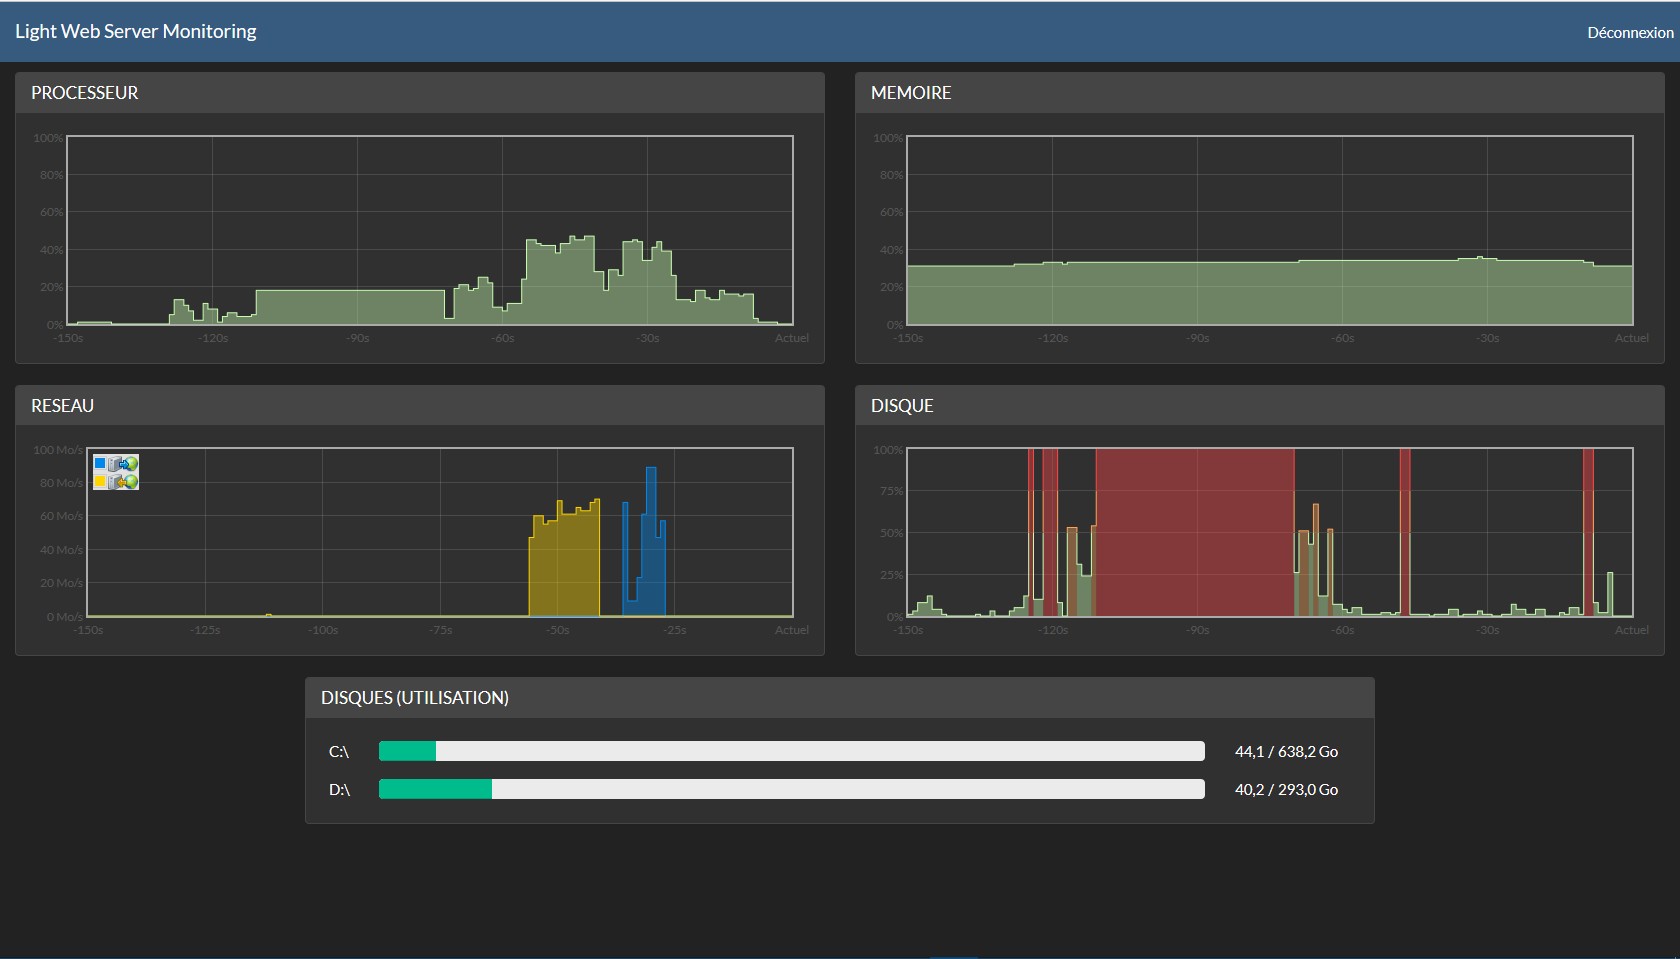
Task: Click the upload server-to-globe legend icon
Action: tap(124, 464)
